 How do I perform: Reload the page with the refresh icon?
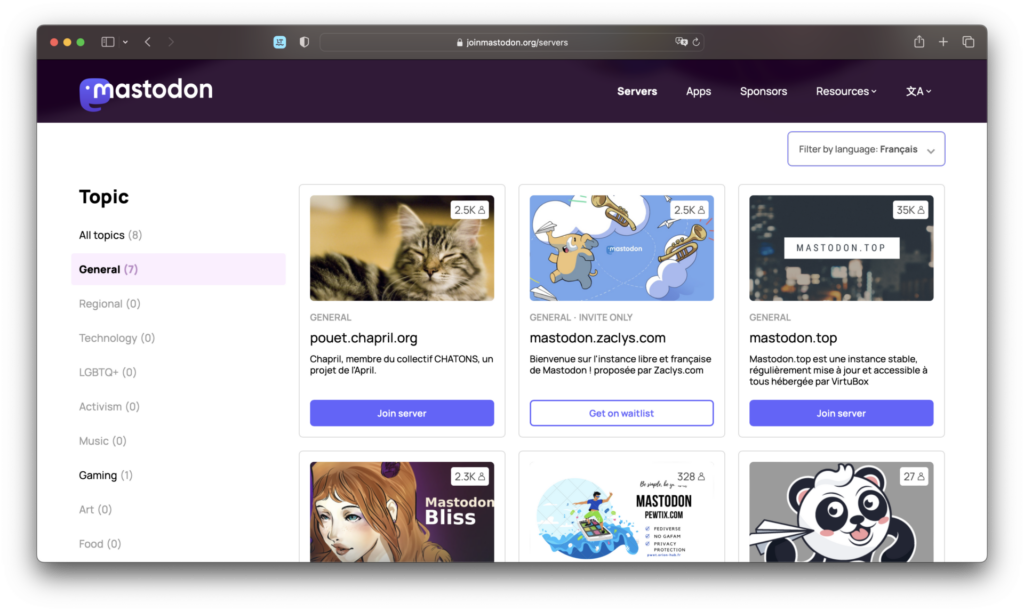point(696,42)
